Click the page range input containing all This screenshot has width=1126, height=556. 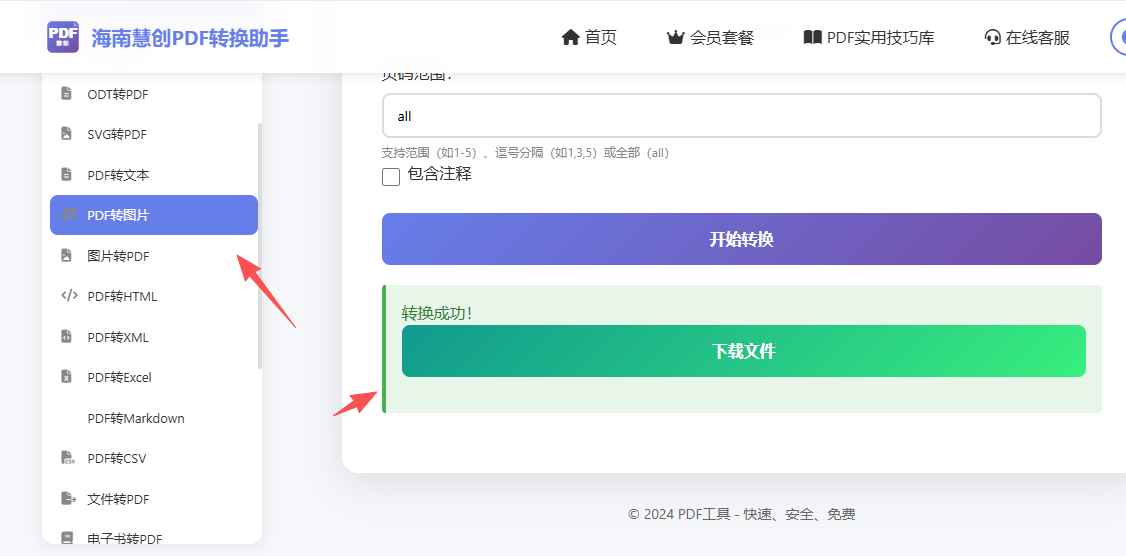click(742, 116)
